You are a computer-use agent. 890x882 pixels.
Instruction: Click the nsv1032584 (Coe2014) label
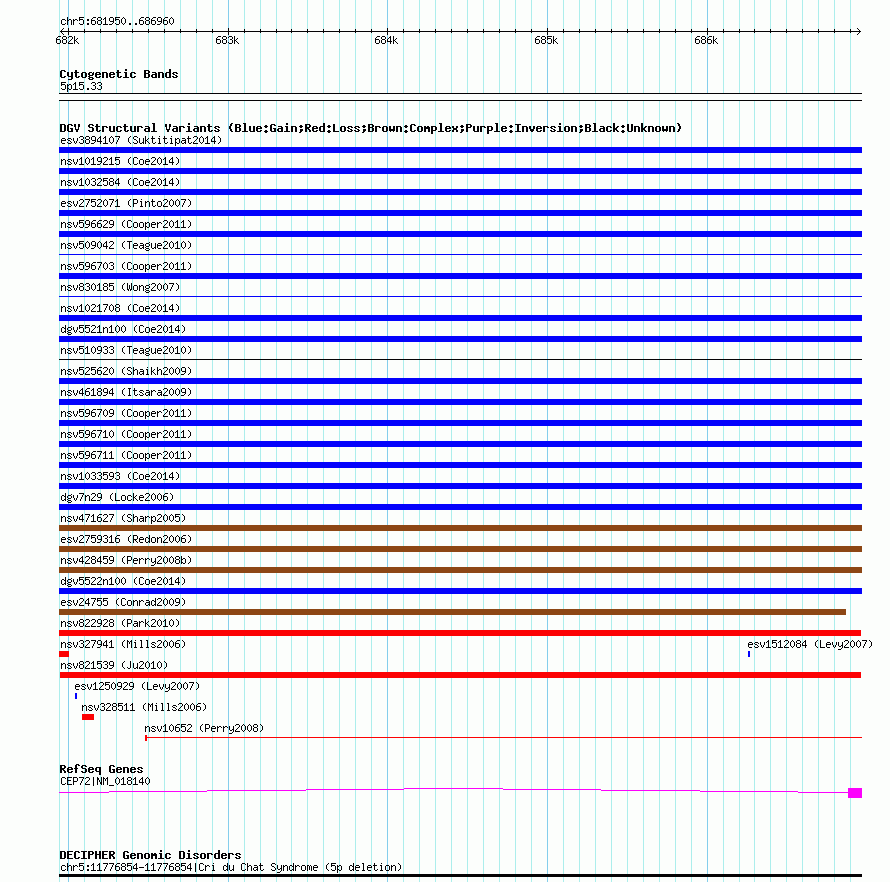120,182
